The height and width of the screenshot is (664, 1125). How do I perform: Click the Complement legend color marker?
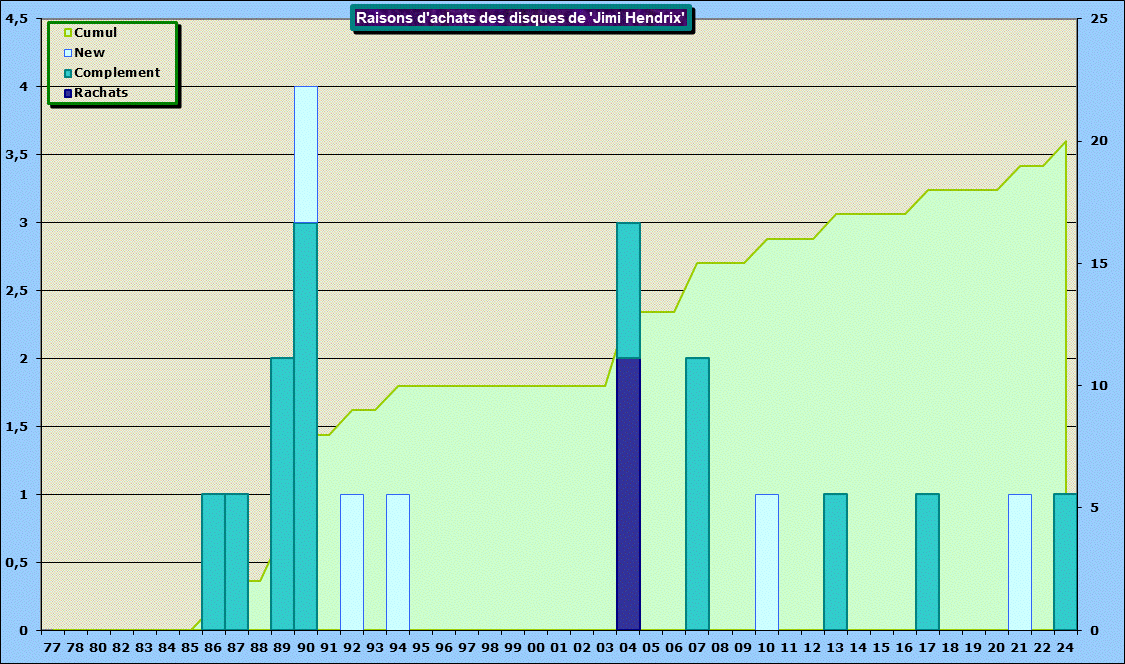tap(68, 73)
